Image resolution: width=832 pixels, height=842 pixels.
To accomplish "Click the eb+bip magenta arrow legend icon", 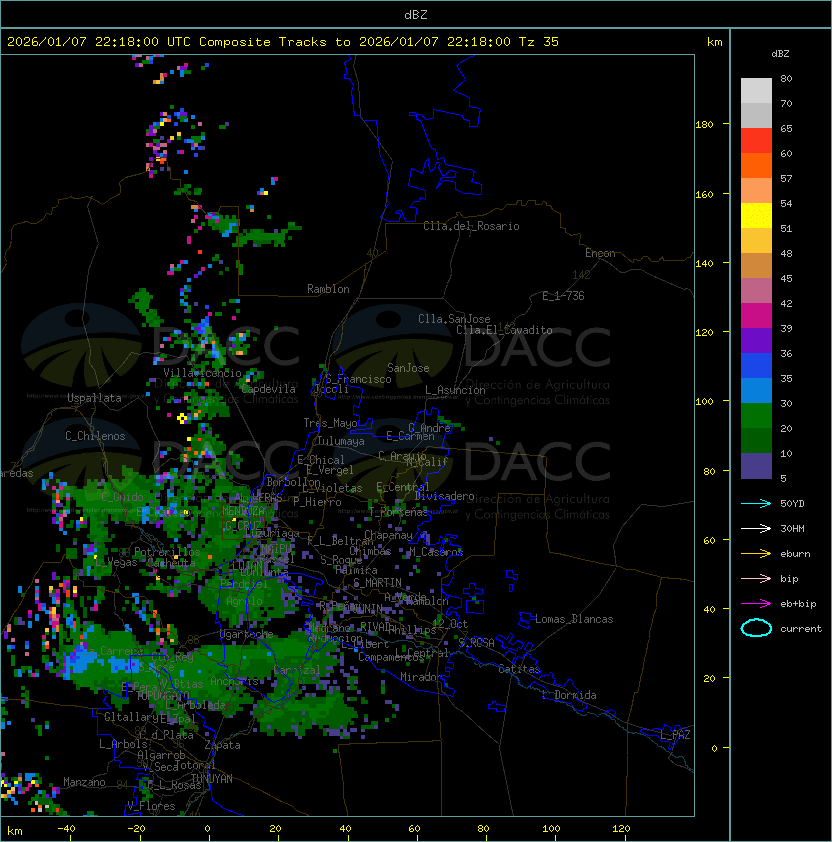I will click(x=756, y=604).
